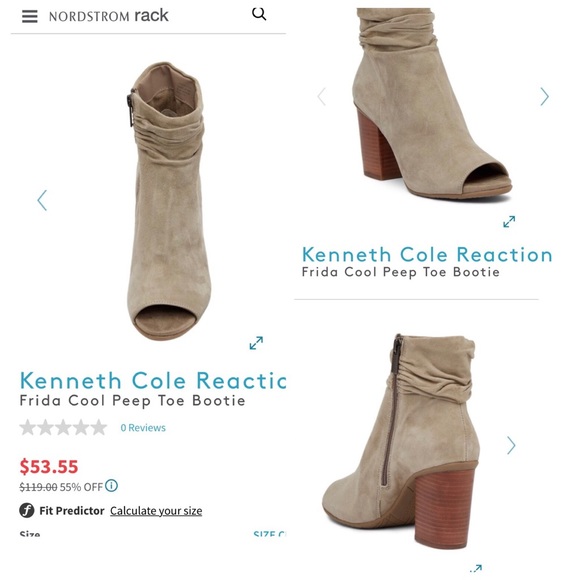This screenshot has width=580, height=580.
Task: Expand back-view bootie image at bottom right
Action: pos(476,568)
